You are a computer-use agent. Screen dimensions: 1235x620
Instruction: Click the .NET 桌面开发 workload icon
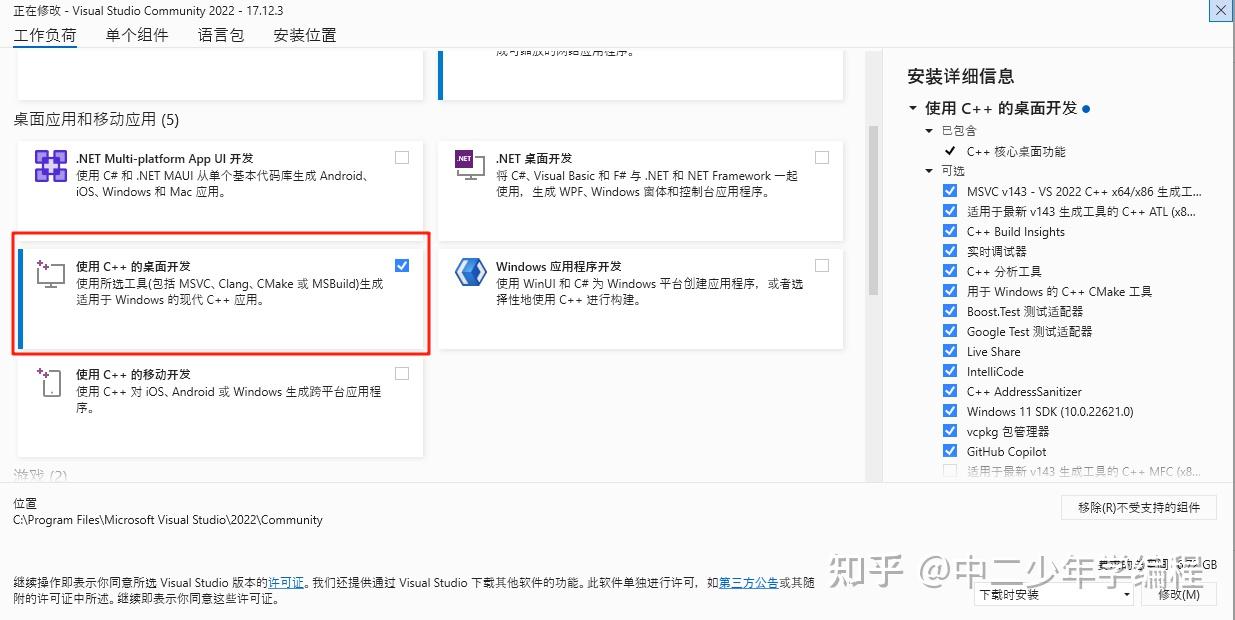pos(470,166)
